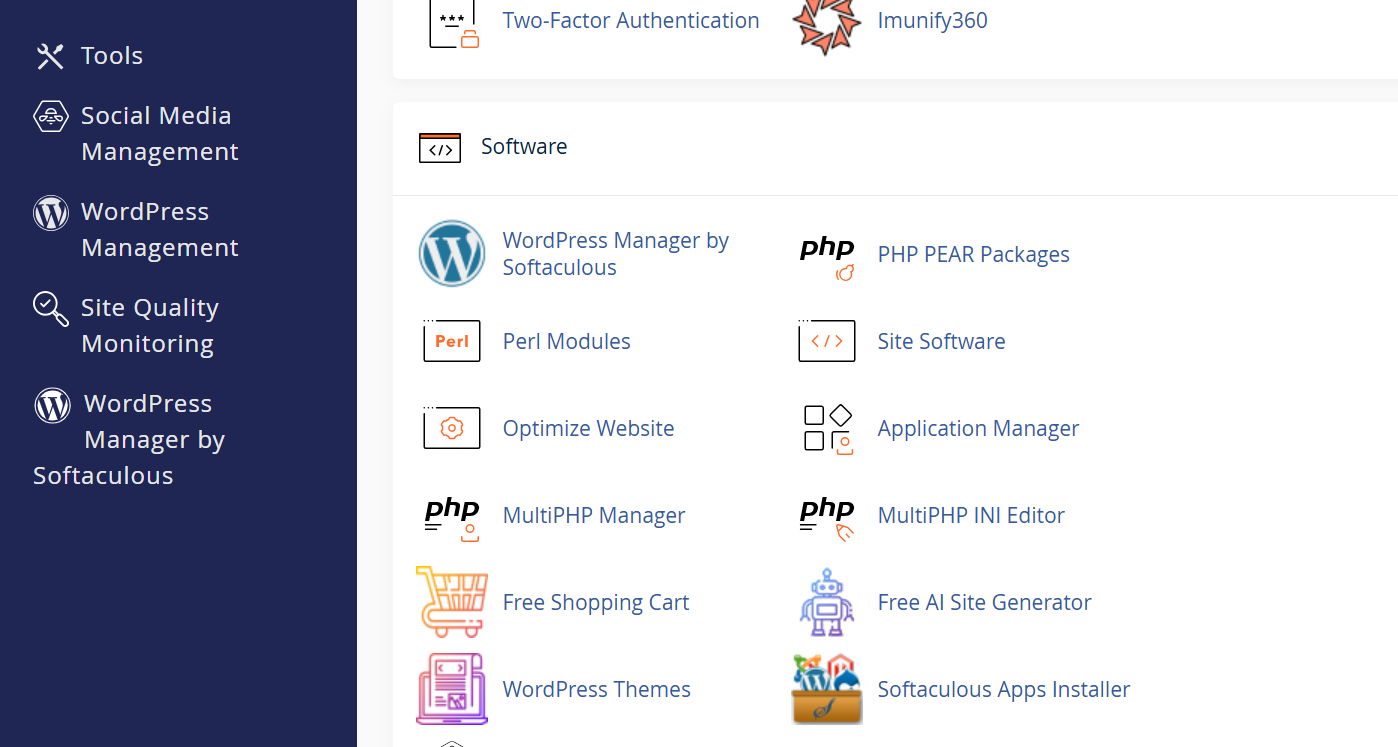Viewport: 1398px width, 747px height.
Task: Click sidebar WordPress Manager by Softaculous icon
Action: click(x=52, y=404)
